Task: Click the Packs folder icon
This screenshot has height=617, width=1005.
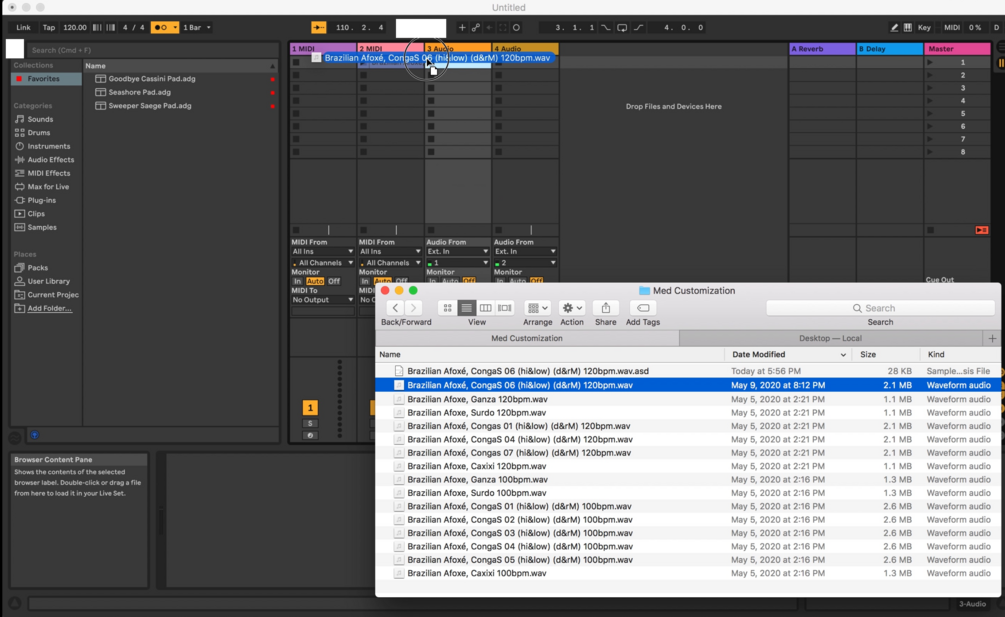Action: tap(19, 268)
